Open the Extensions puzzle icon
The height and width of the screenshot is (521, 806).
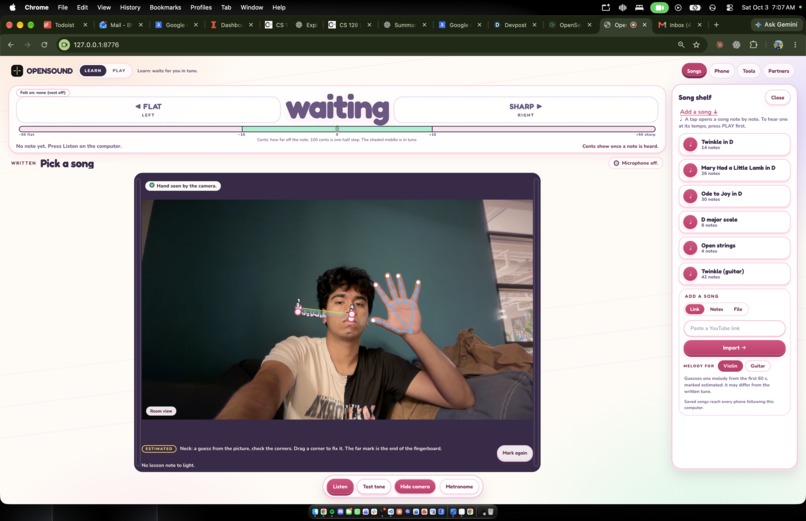pos(754,45)
